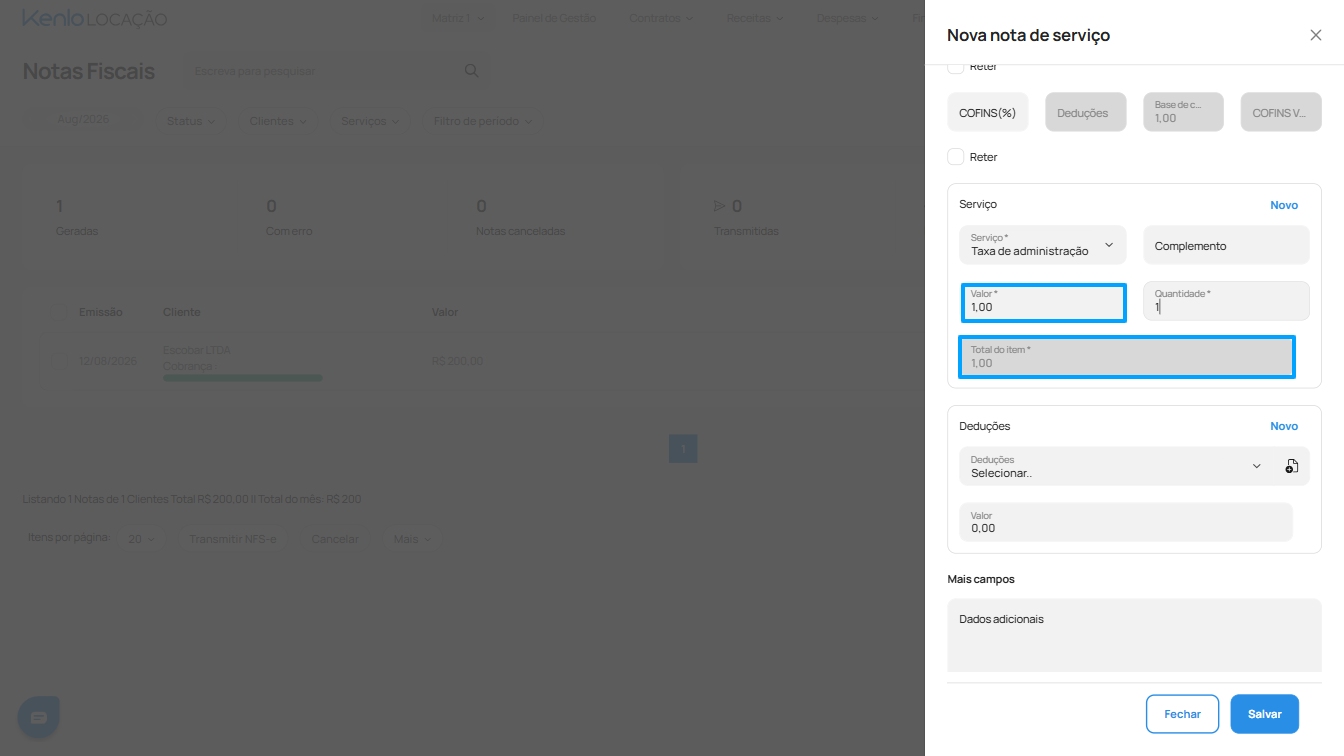Screen dimensions: 1344x756
Task: Open the Matriz 1 dropdown in top bar
Action: point(458,18)
